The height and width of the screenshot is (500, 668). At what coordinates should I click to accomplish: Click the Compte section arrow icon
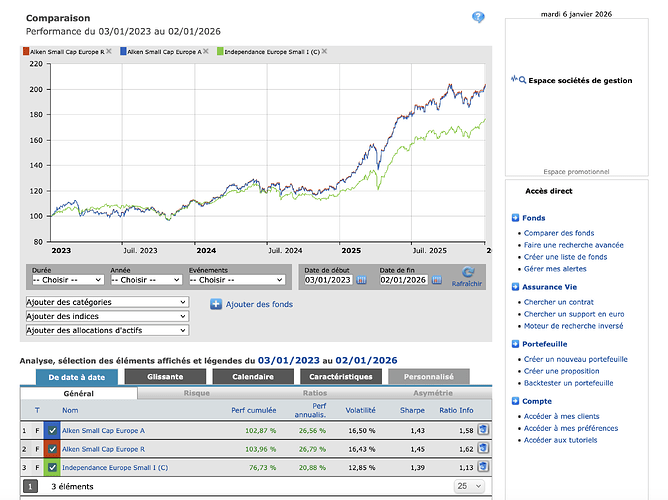point(515,401)
